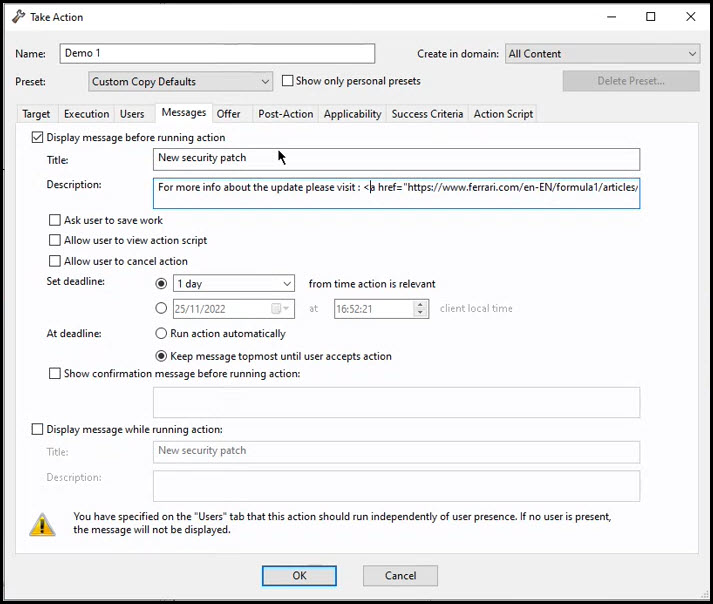
Task: Switch to the Execution tab
Action: click(x=86, y=114)
